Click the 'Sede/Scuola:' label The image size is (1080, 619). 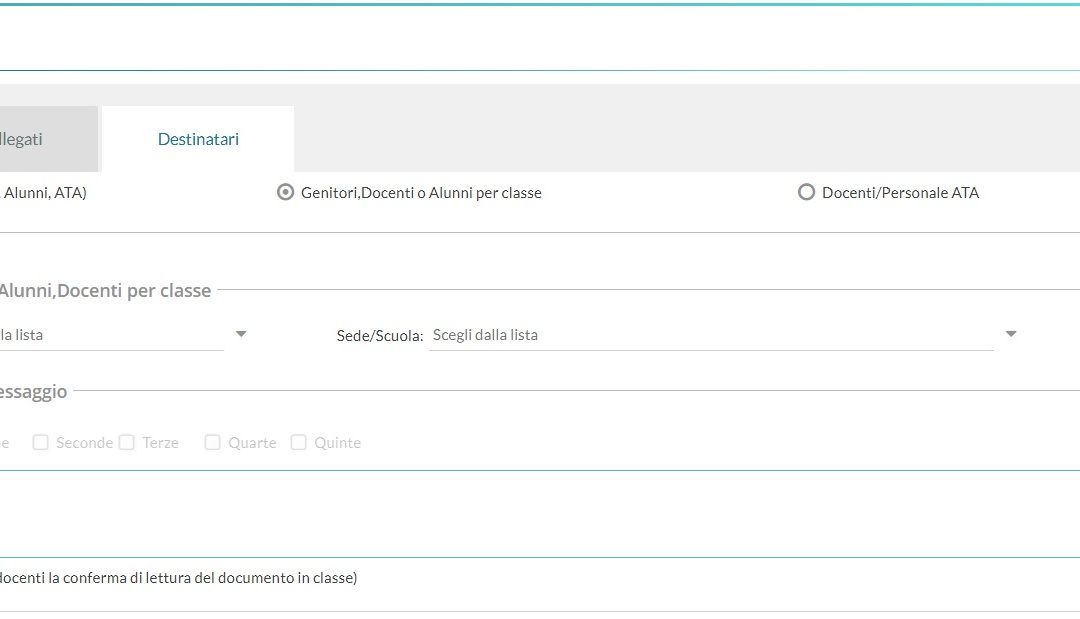[x=380, y=336]
